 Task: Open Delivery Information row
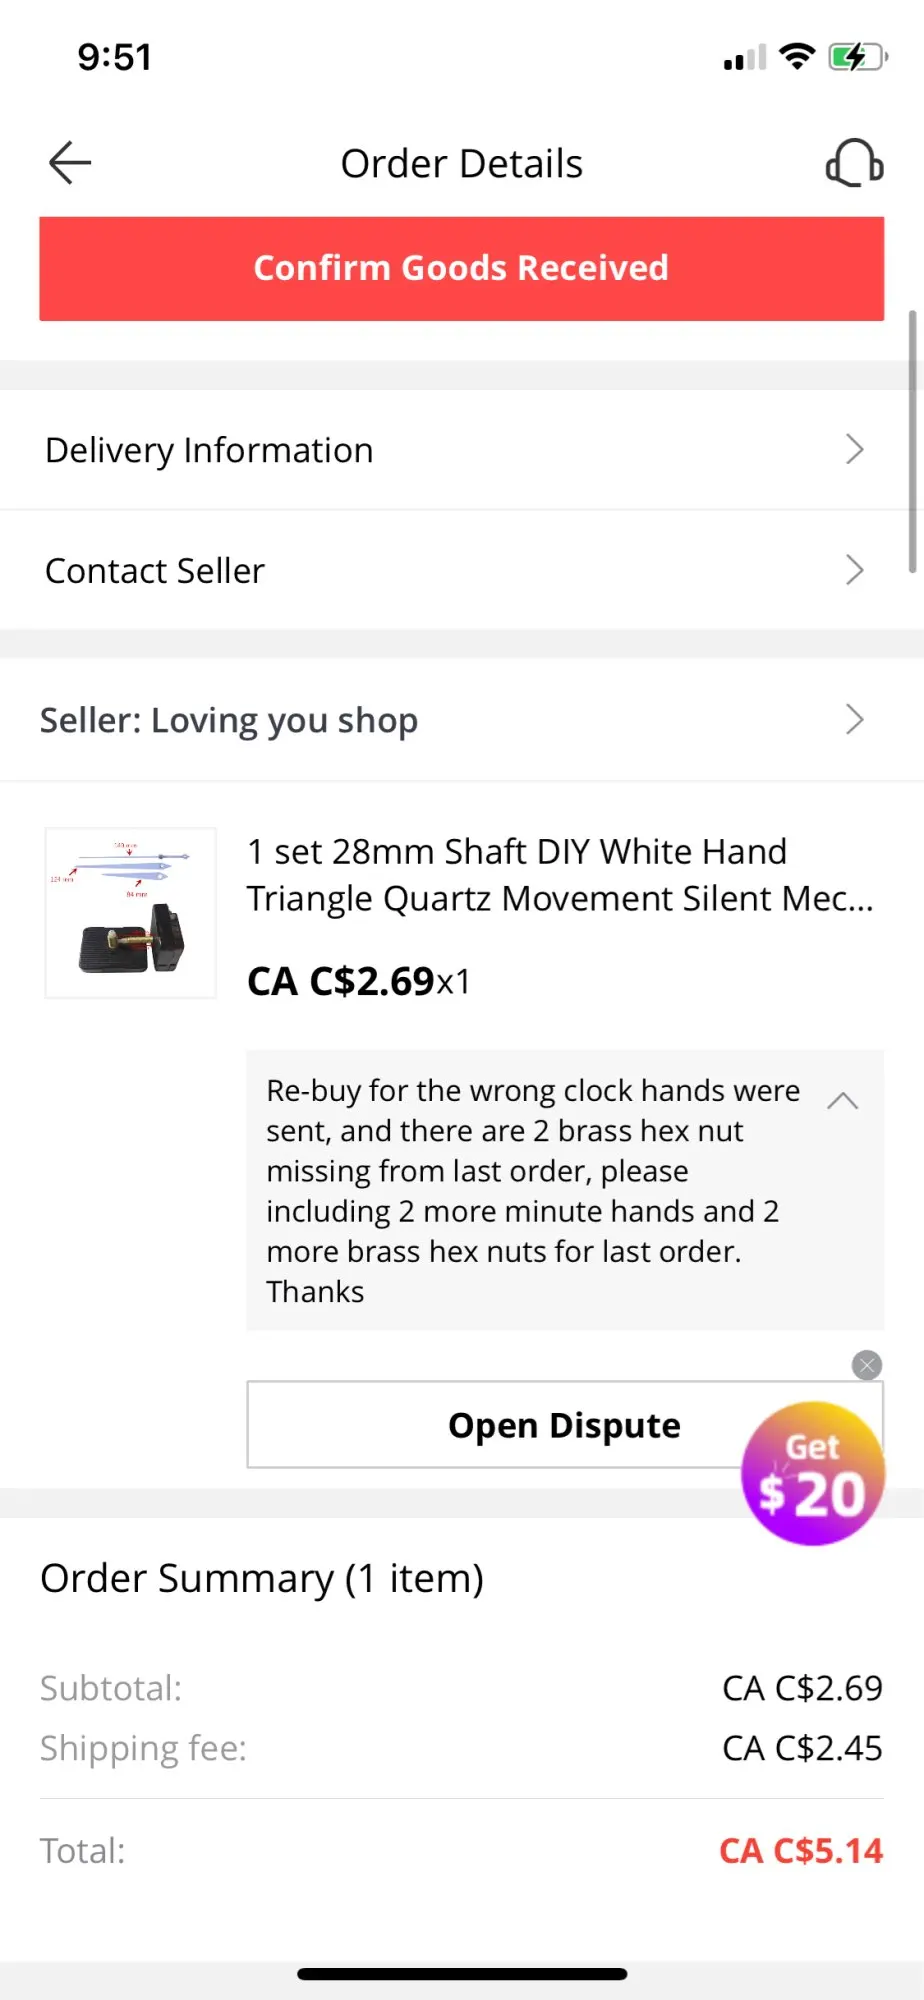[x=300, y=450]
